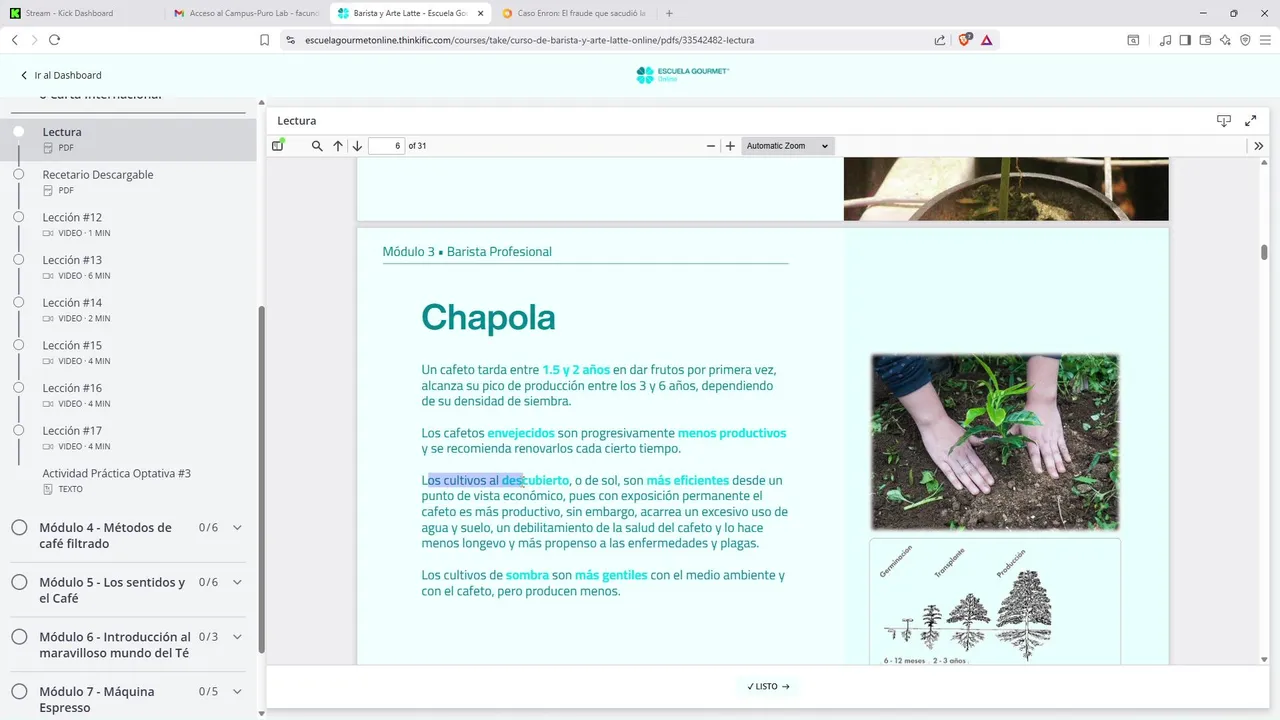This screenshot has width=1280, height=720.
Task: Click Módulo 6 completion circle
Action: (19, 637)
